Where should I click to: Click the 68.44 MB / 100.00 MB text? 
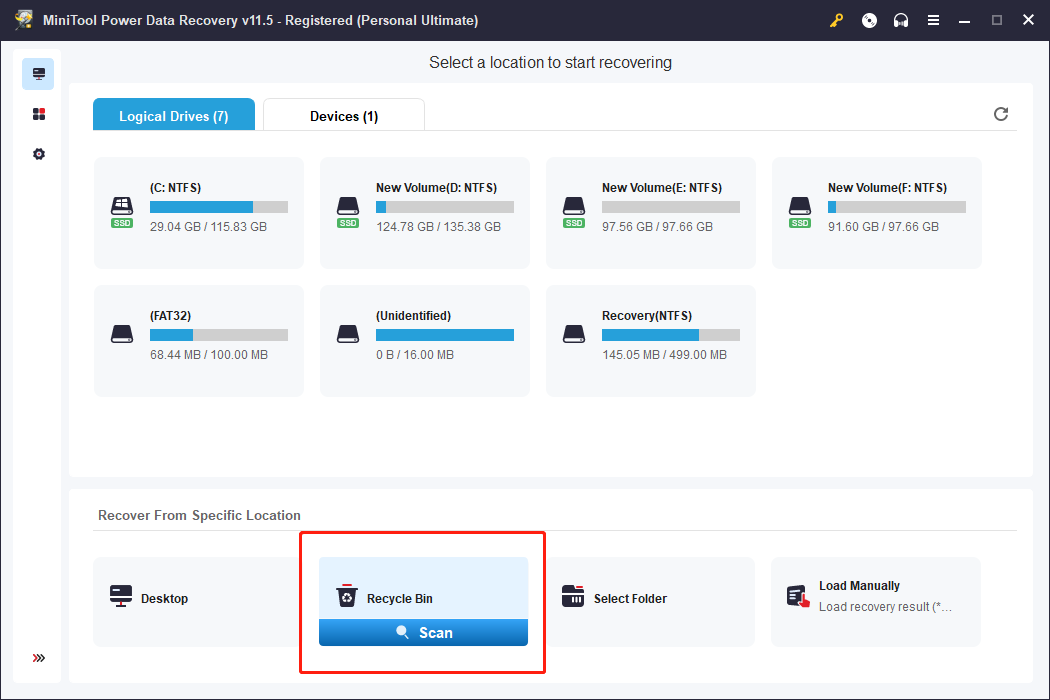(x=209, y=354)
